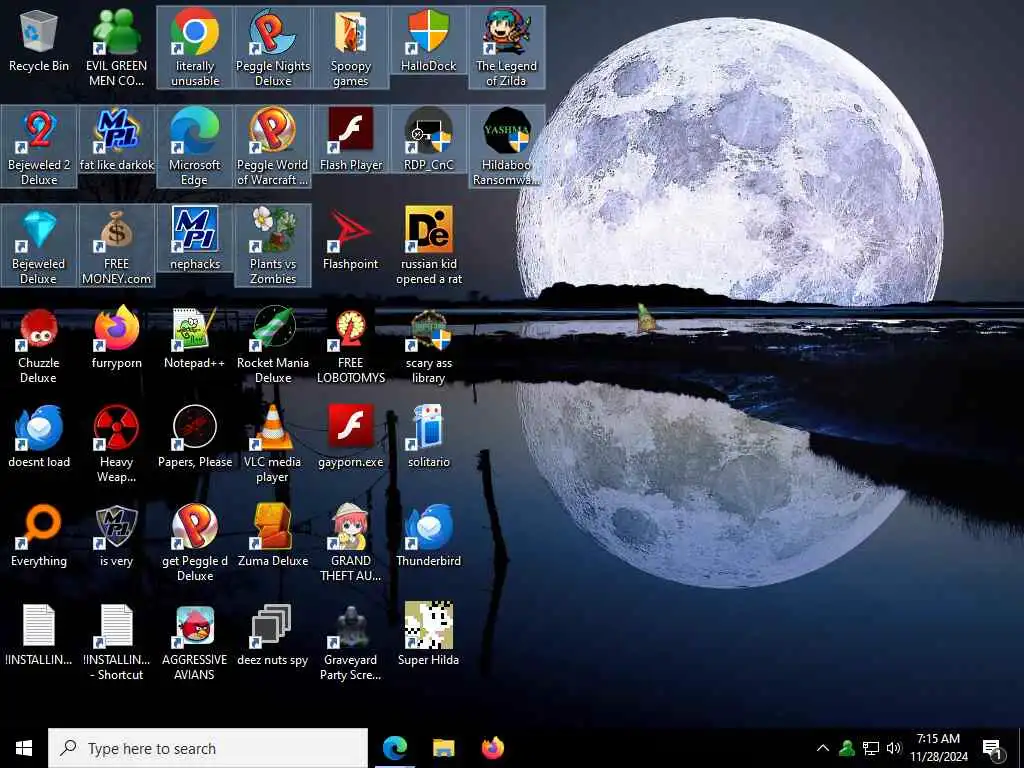Click GRAND THEFT AU... shortcut

351,542
